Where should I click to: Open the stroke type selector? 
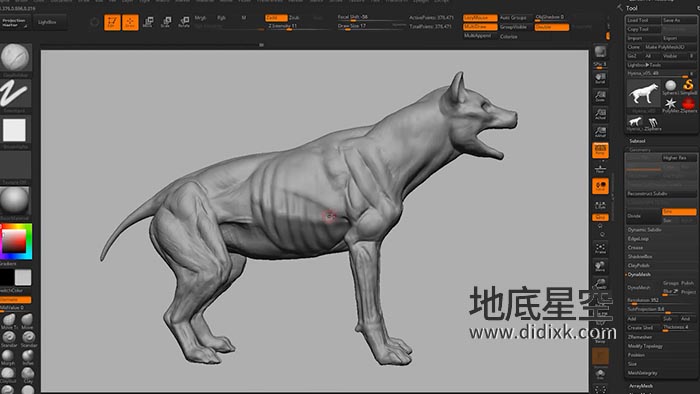tap(16, 94)
